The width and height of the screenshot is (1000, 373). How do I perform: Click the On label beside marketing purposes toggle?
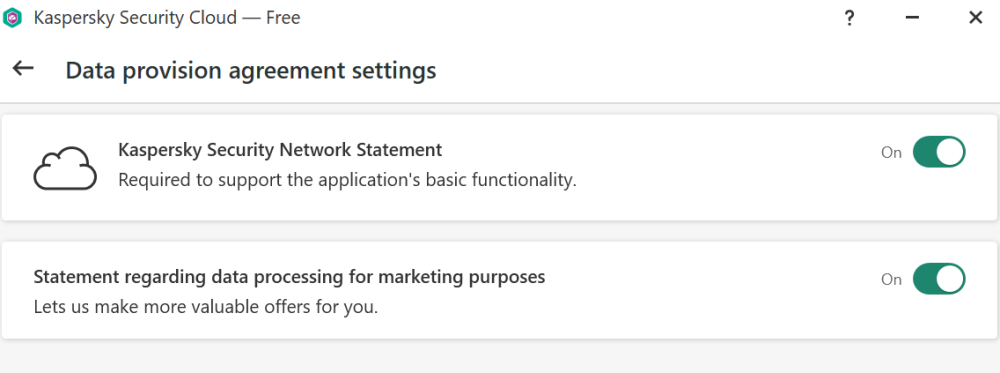pos(891,279)
